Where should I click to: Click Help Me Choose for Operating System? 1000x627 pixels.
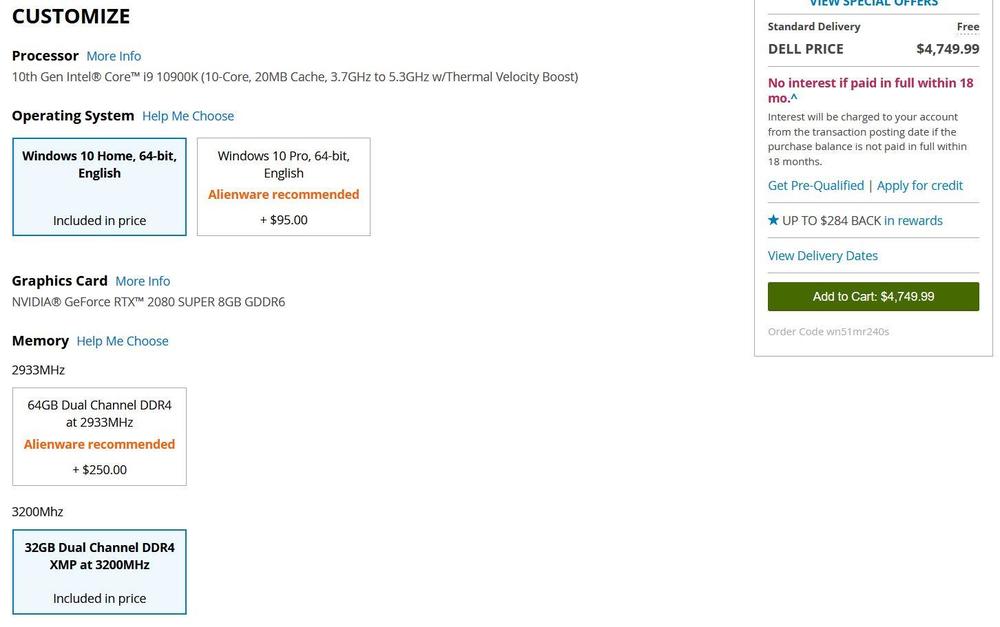pos(188,116)
